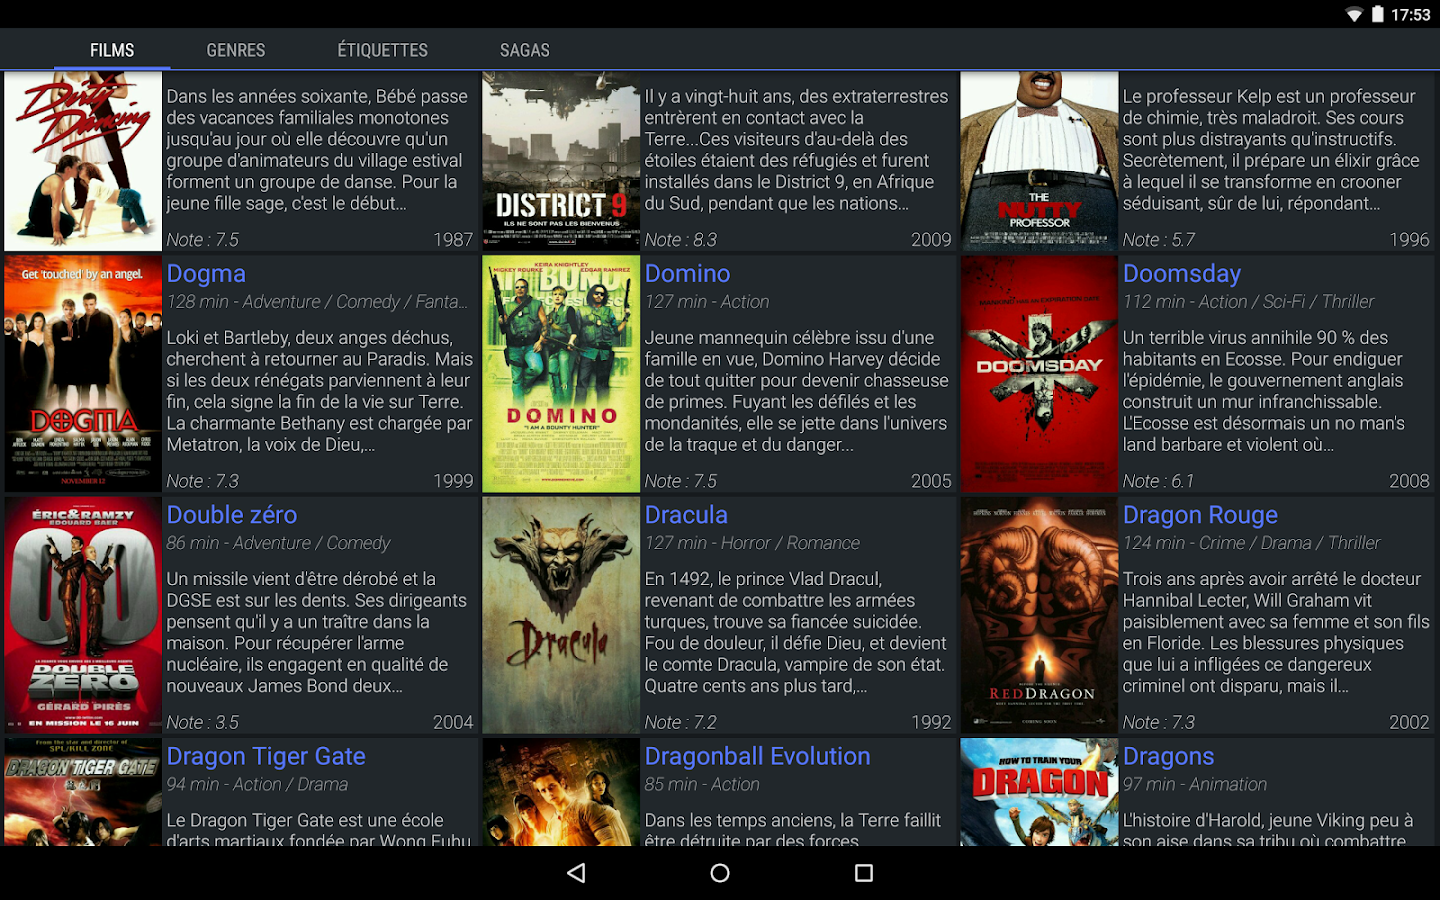
Task: Open the District 9 poster
Action: tap(561, 161)
